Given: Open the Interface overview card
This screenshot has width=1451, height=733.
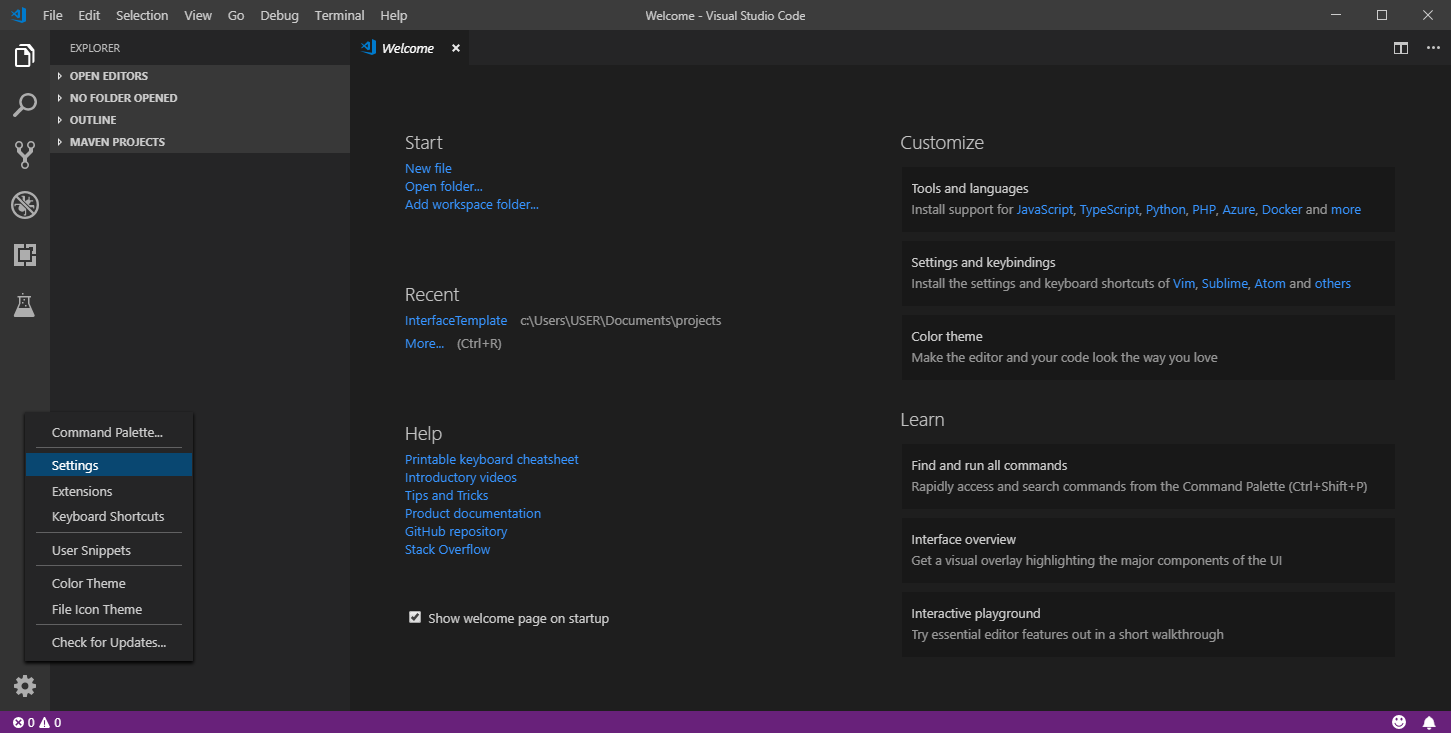Looking at the screenshot, I should click(1148, 550).
